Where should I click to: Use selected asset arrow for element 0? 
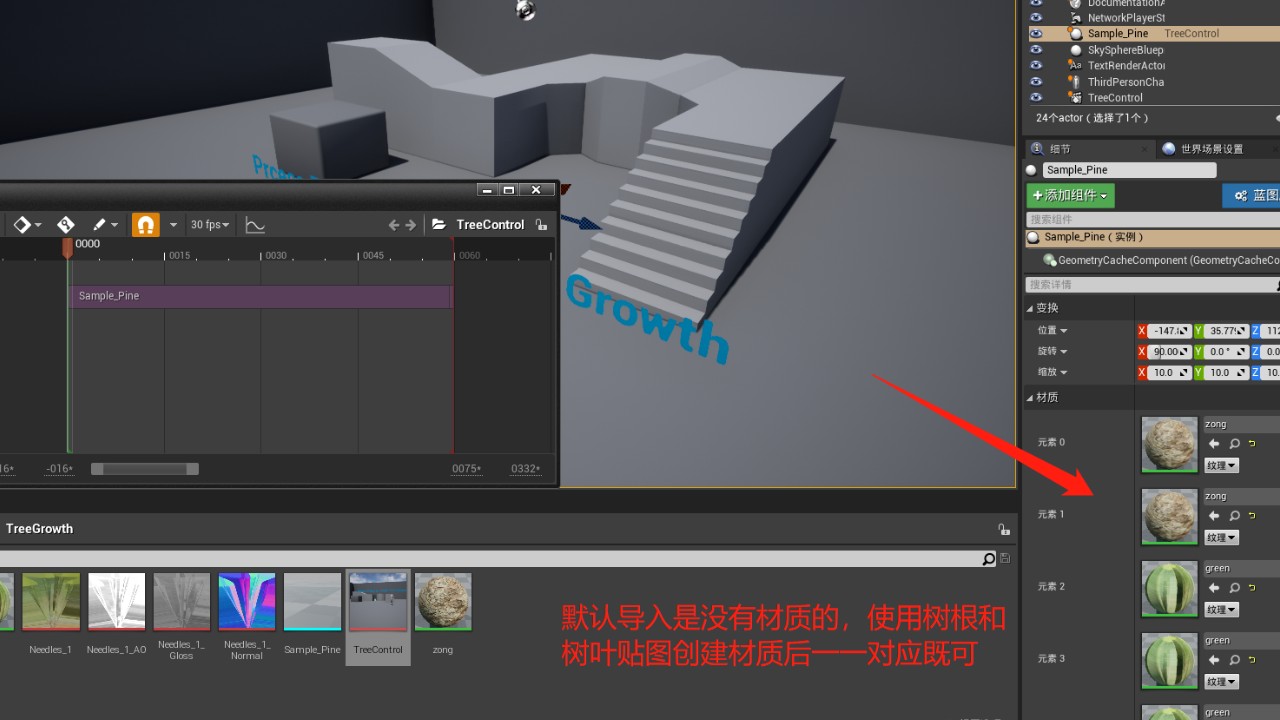click(1214, 444)
